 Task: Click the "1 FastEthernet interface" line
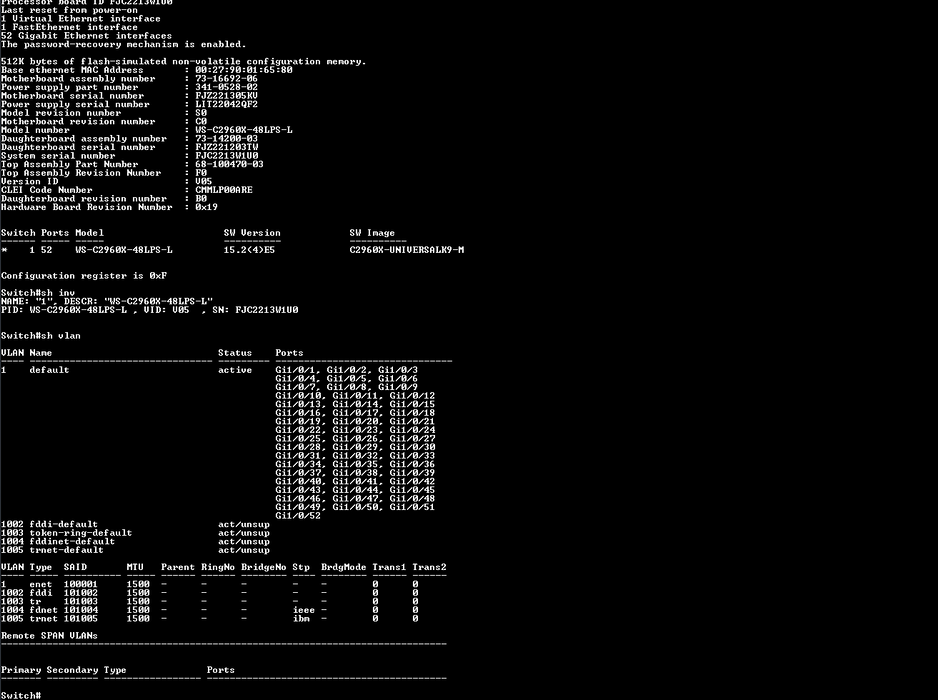tap(69, 27)
